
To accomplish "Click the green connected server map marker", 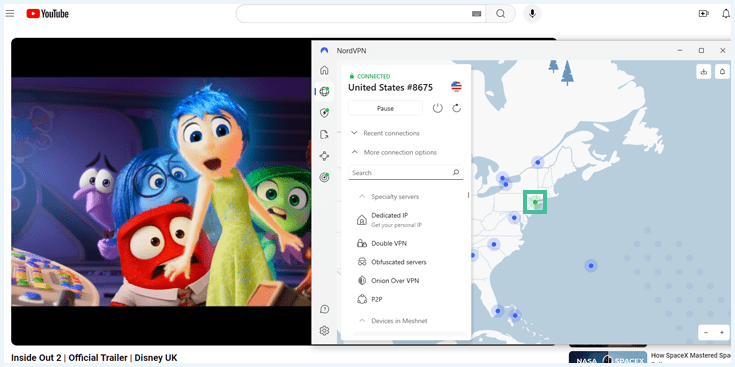I will (535, 202).
